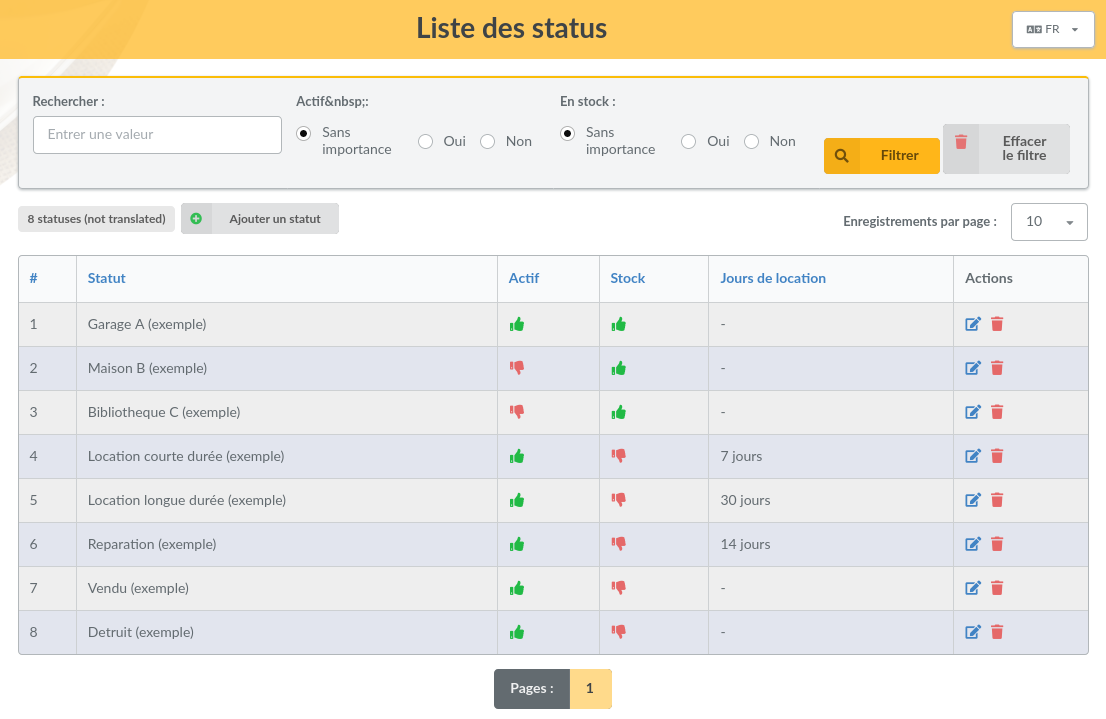Delete the Vendu (exemple) status
Screen dimensions: 1106x719
pyautogui.click(x=997, y=588)
